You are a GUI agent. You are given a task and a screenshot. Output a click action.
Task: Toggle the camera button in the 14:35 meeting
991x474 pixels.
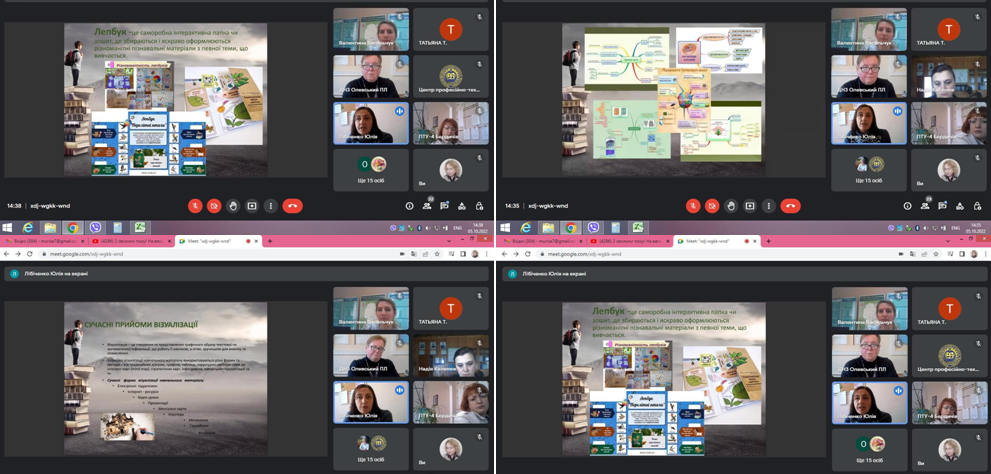(x=712, y=206)
